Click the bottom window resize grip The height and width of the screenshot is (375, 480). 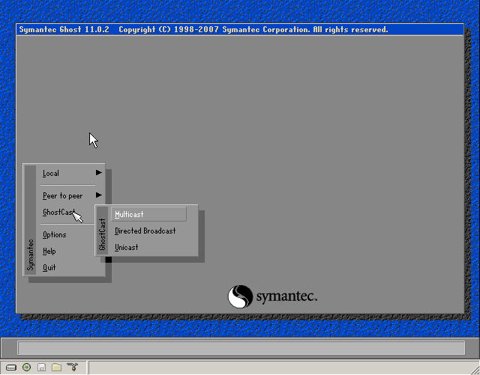475,370
